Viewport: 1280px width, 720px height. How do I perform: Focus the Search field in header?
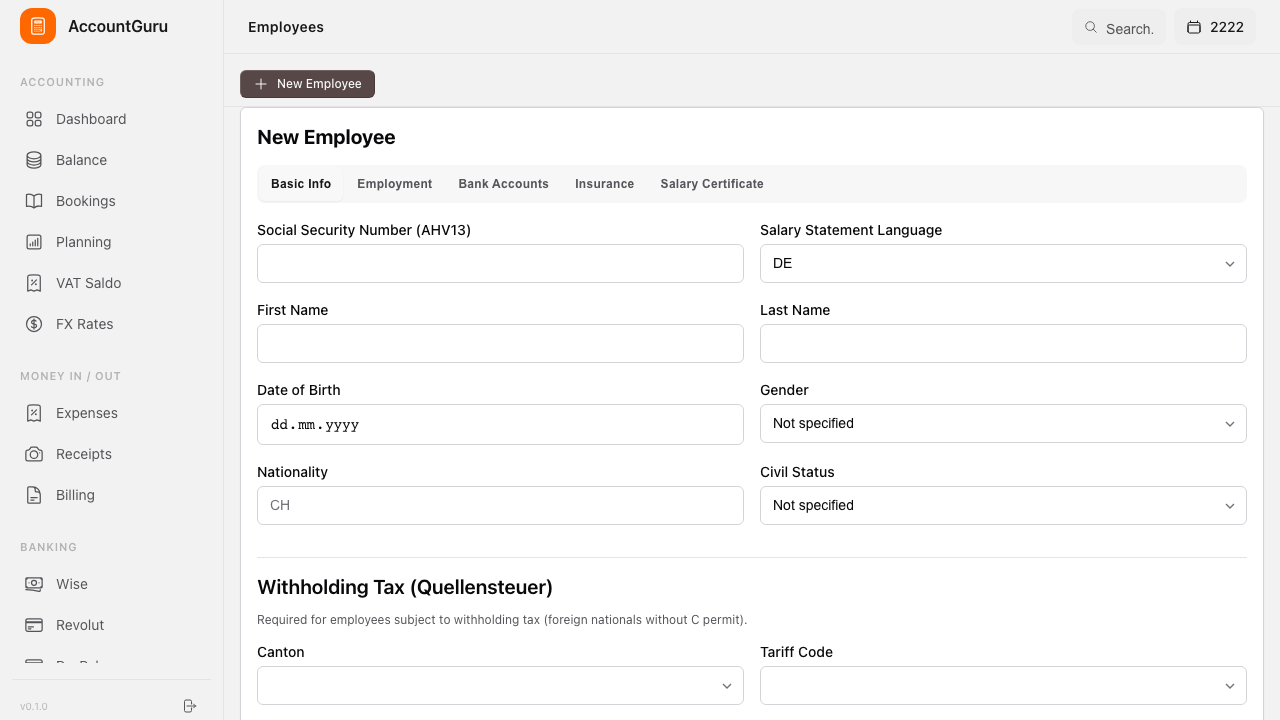click(x=1118, y=28)
